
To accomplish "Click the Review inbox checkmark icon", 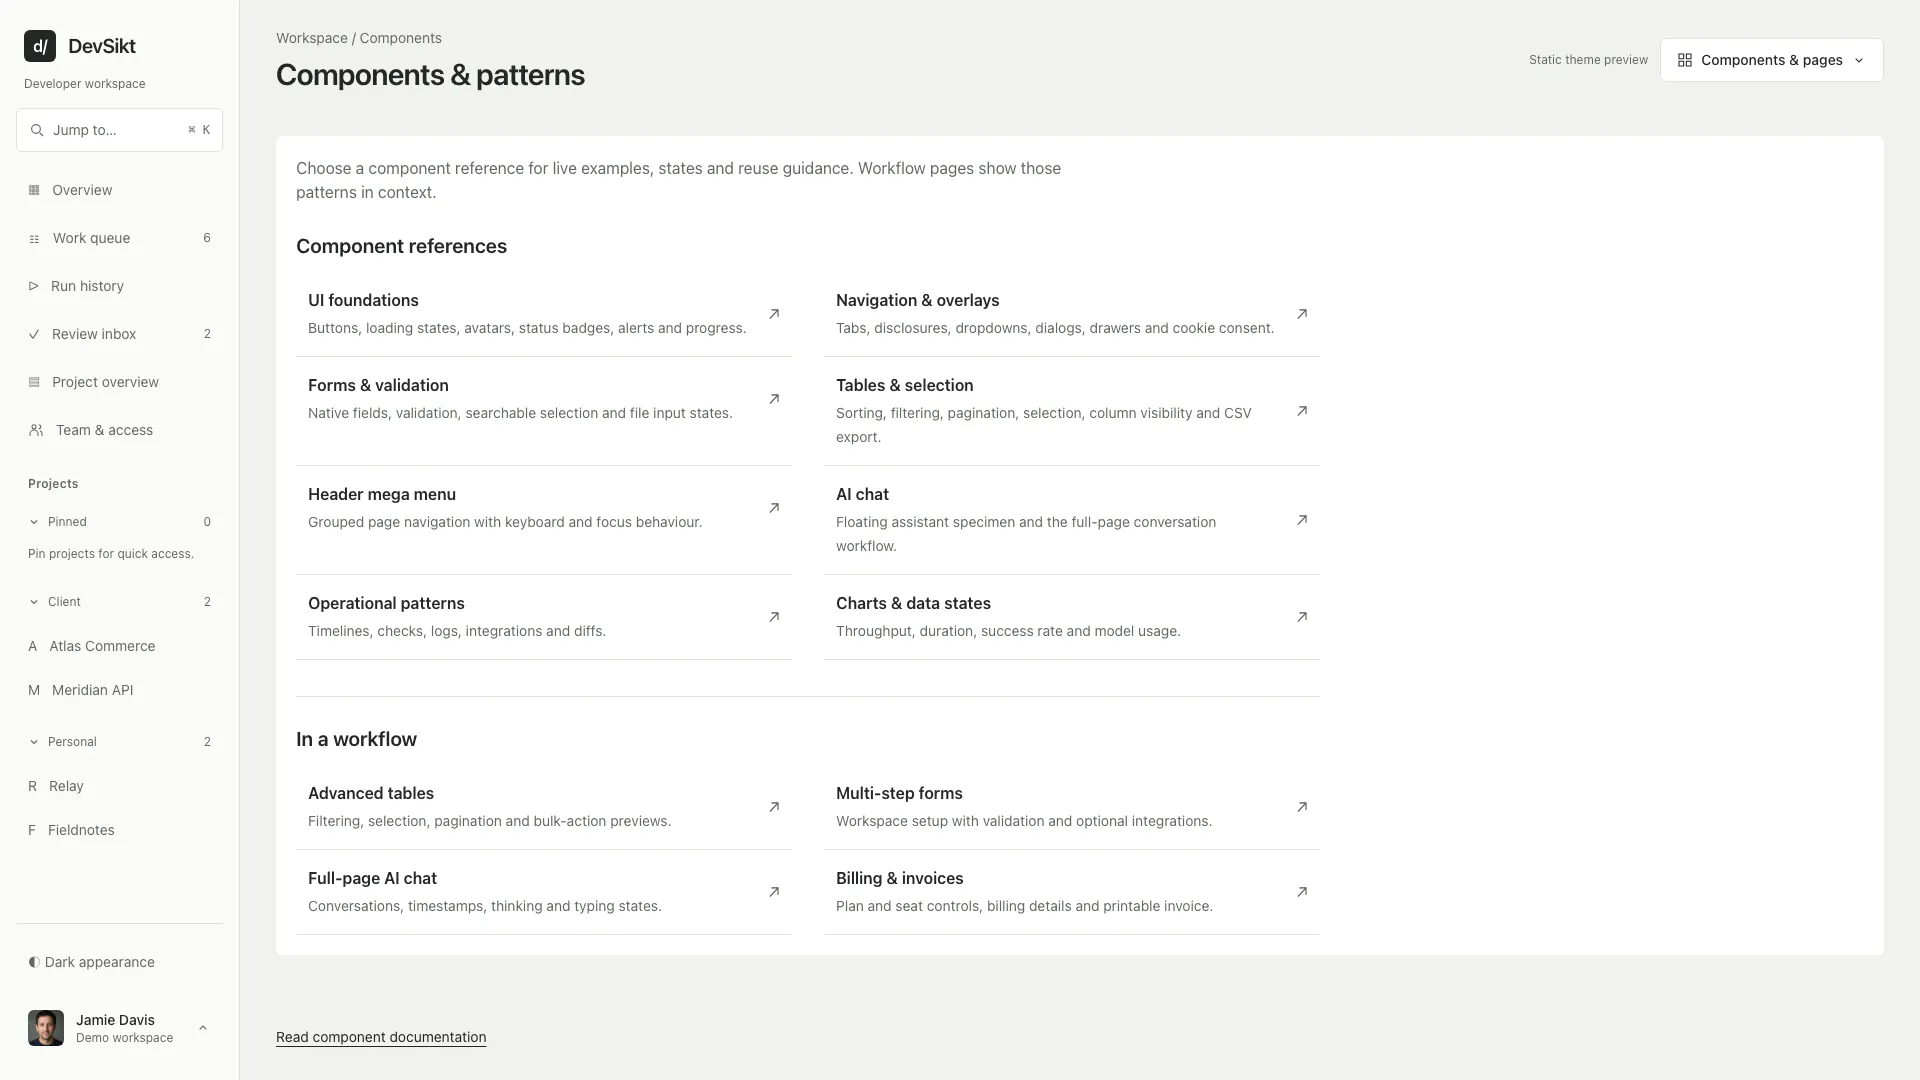I will click(x=34, y=334).
